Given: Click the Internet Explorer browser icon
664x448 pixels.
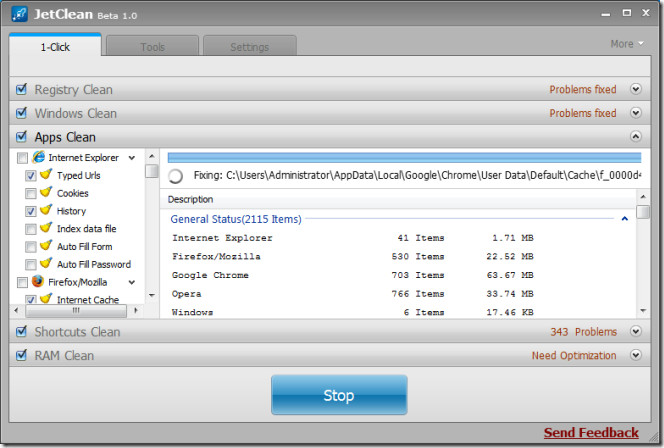Looking at the screenshot, I should click(x=39, y=157).
